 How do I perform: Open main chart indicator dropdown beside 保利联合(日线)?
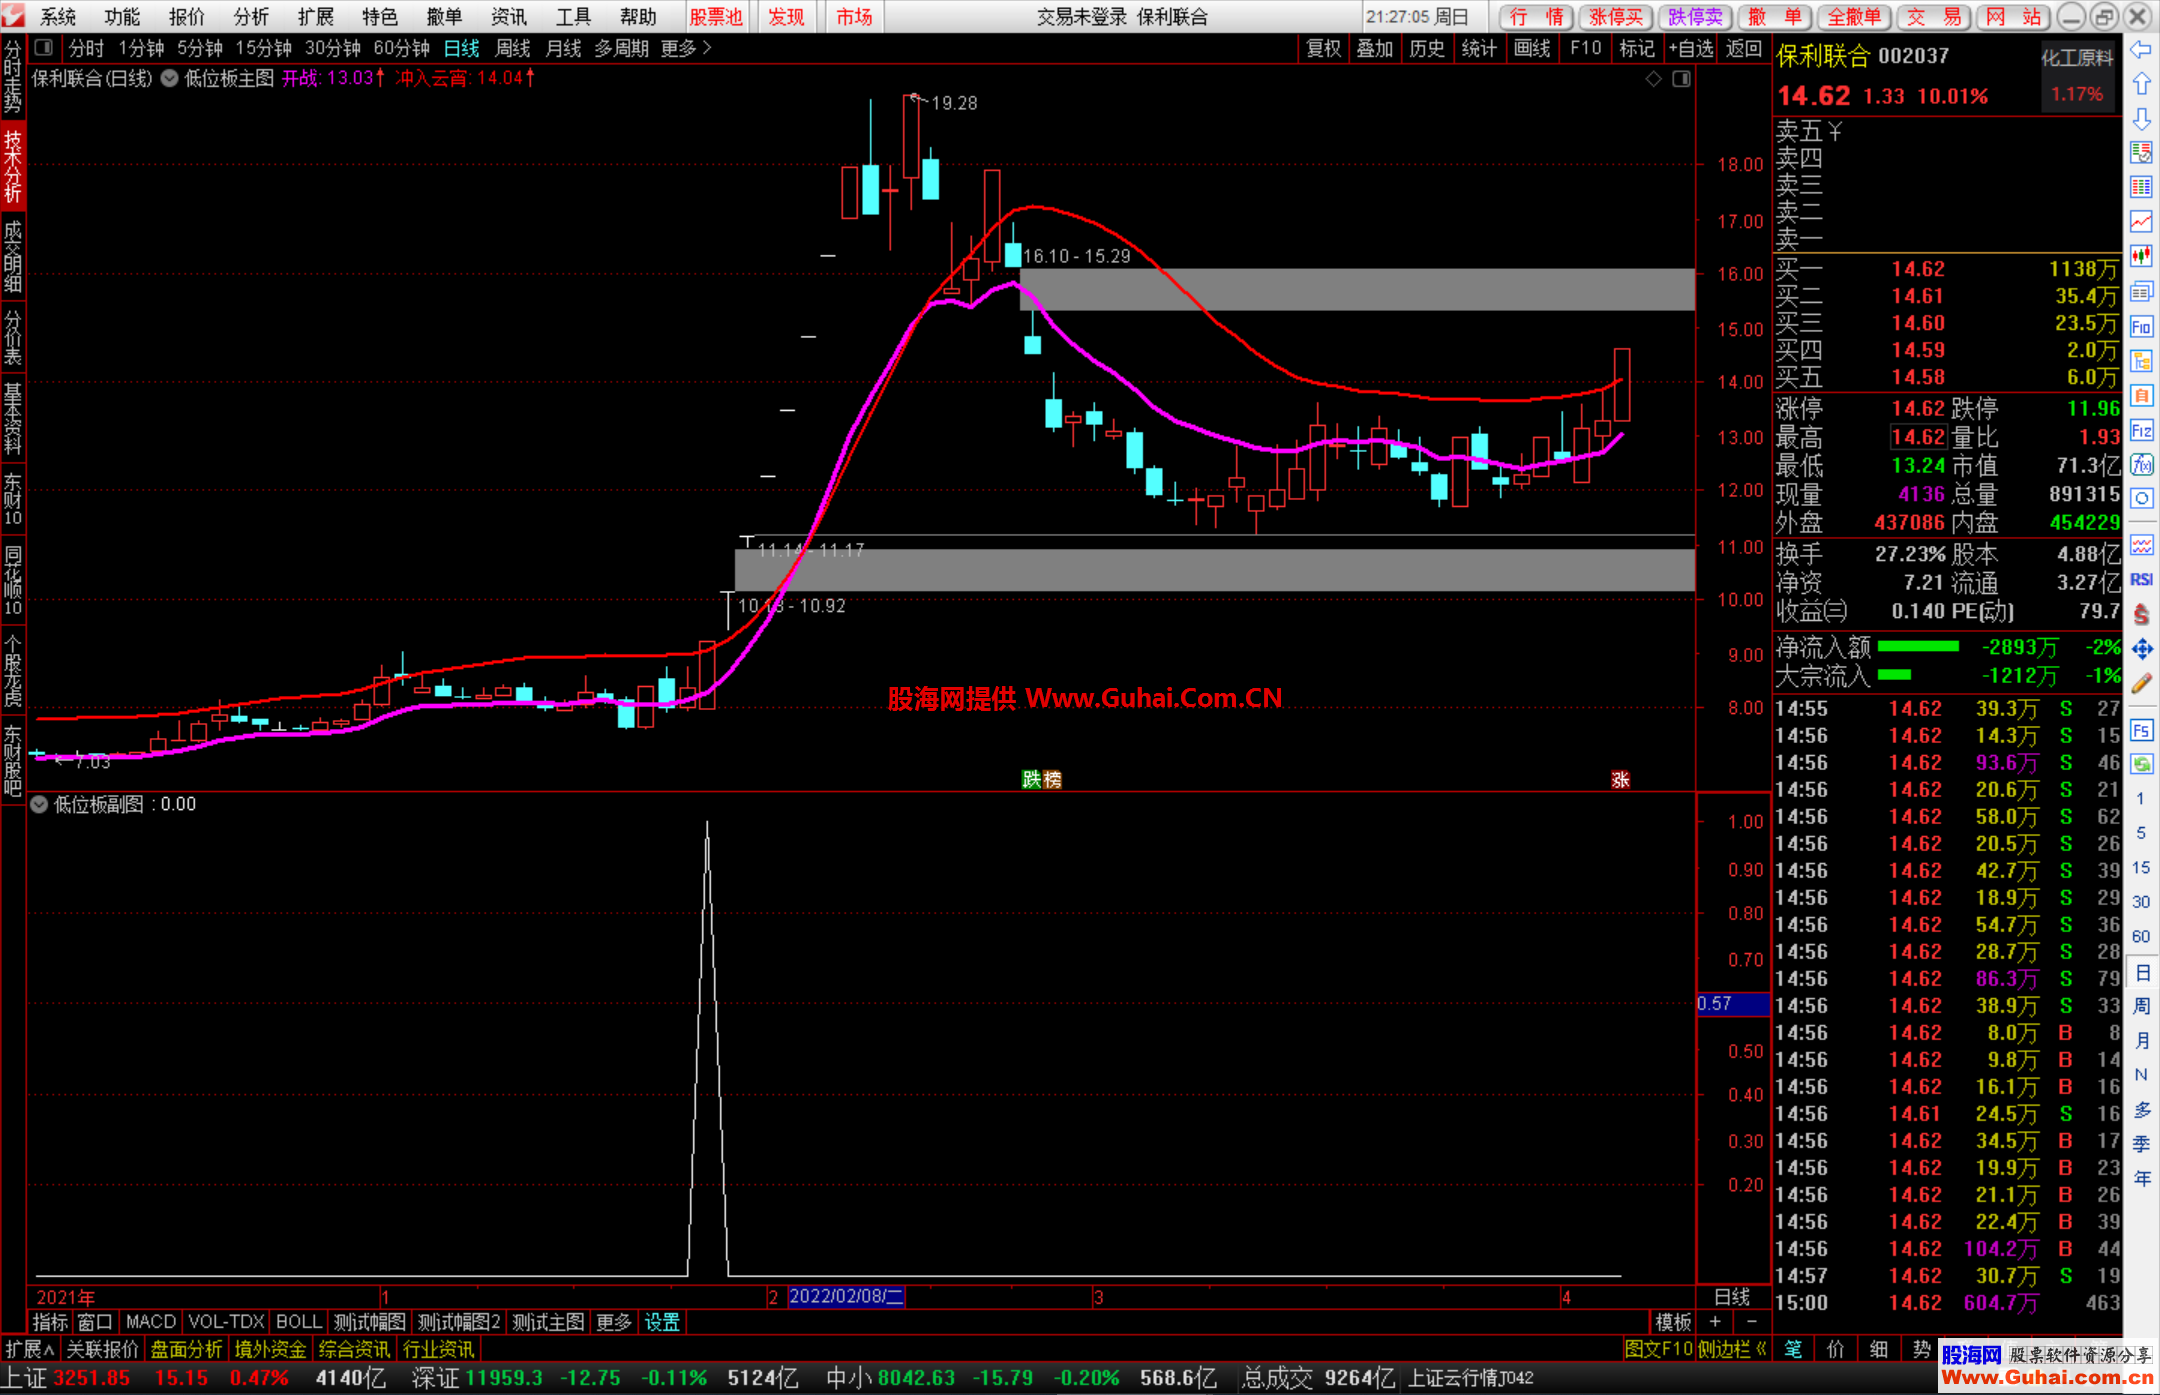[169, 78]
